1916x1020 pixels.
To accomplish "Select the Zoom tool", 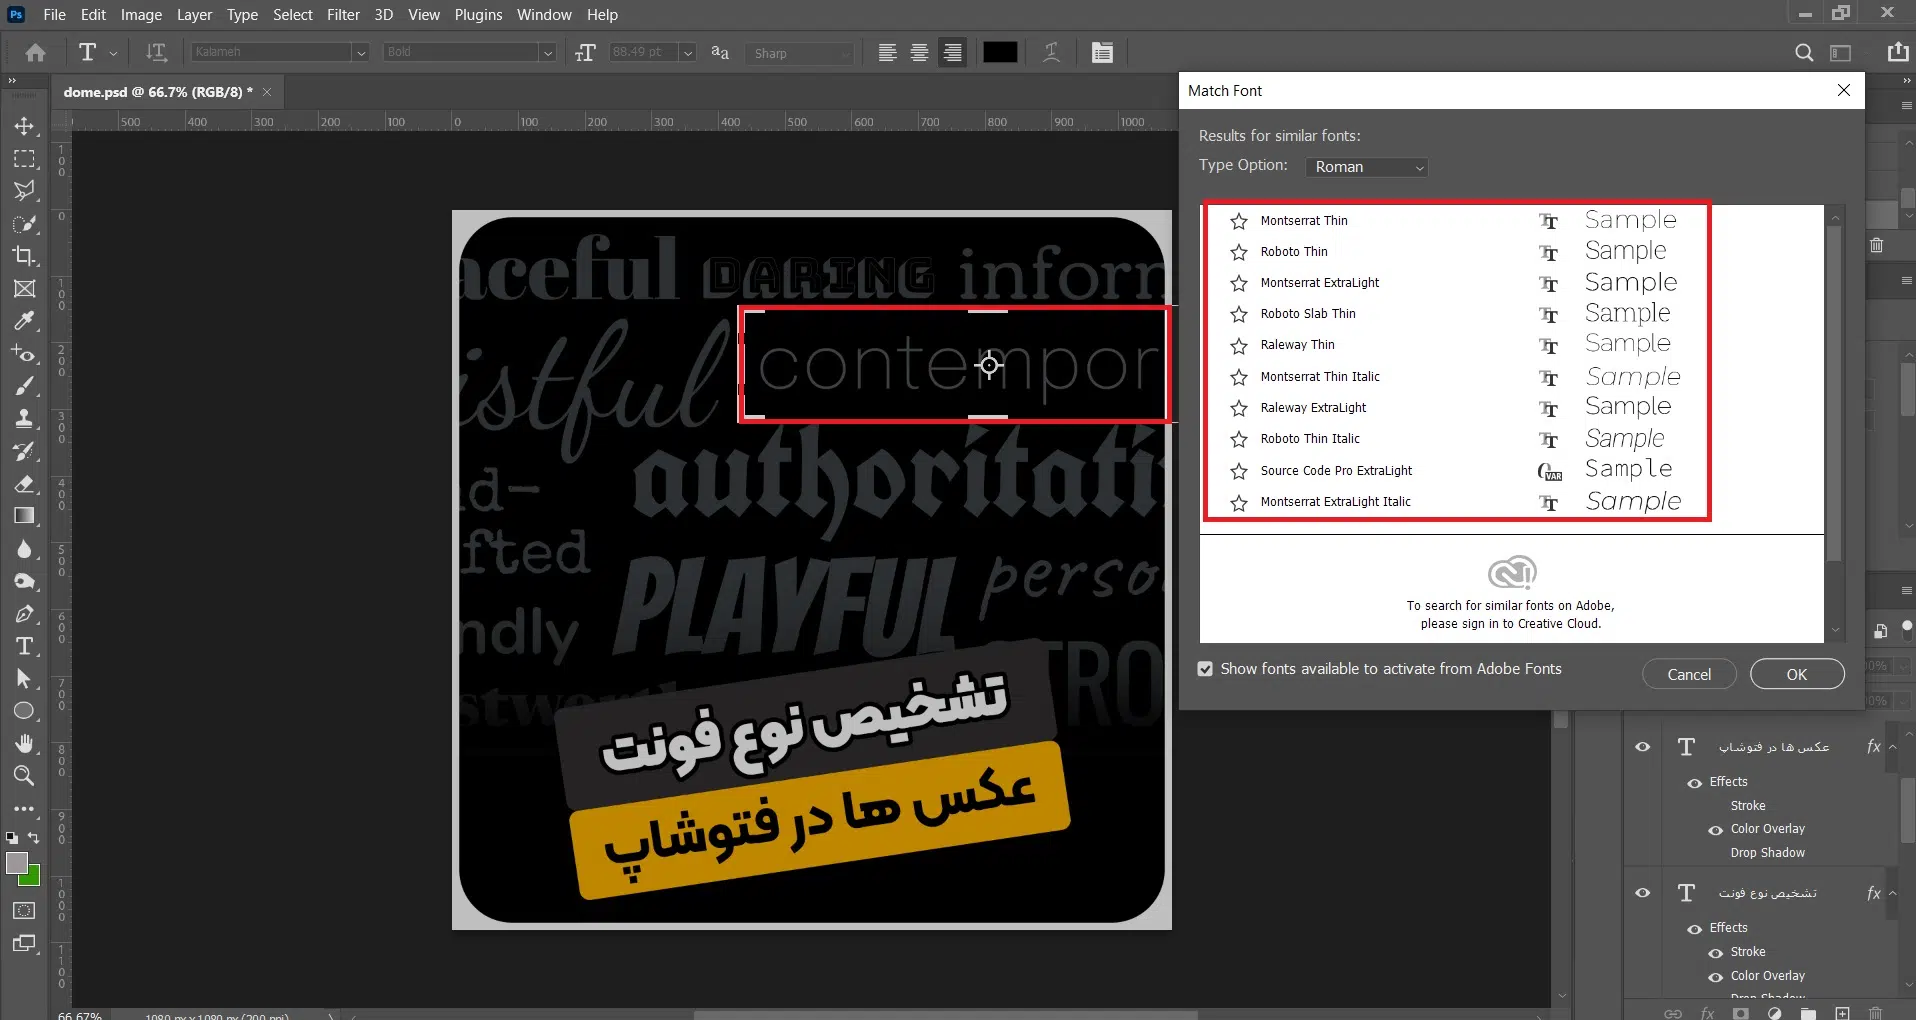I will pyautogui.click(x=25, y=776).
